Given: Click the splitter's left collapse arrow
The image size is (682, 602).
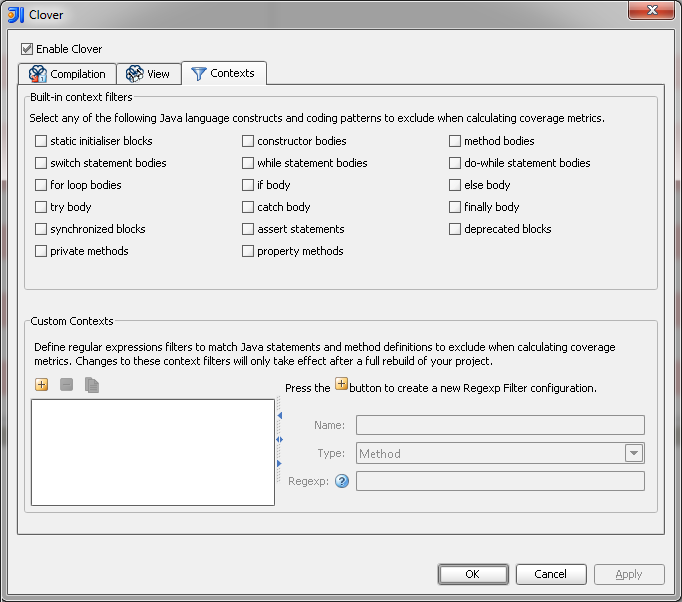Looking at the screenshot, I should coord(279,414).
